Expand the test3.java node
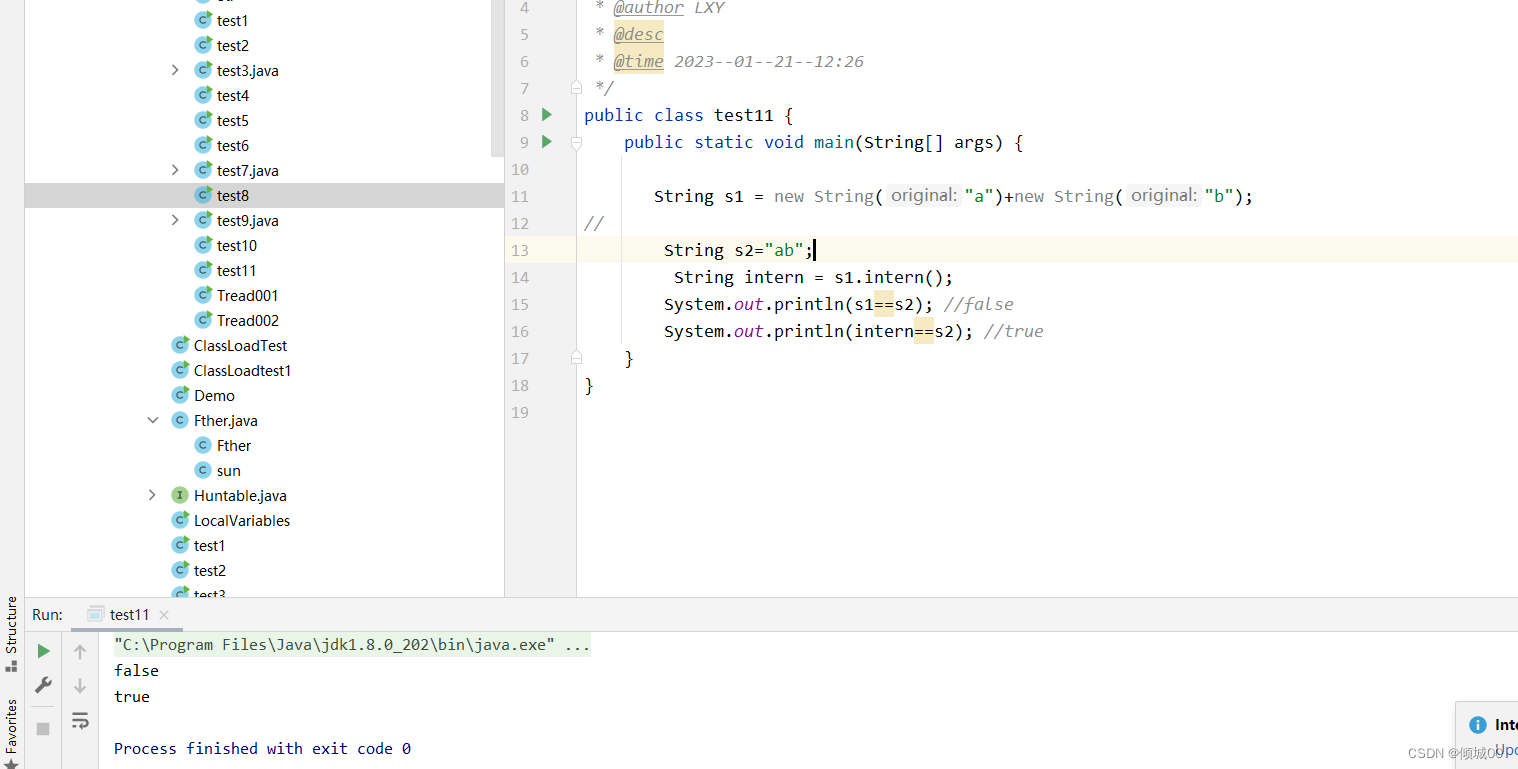 [x=175, y=70]
